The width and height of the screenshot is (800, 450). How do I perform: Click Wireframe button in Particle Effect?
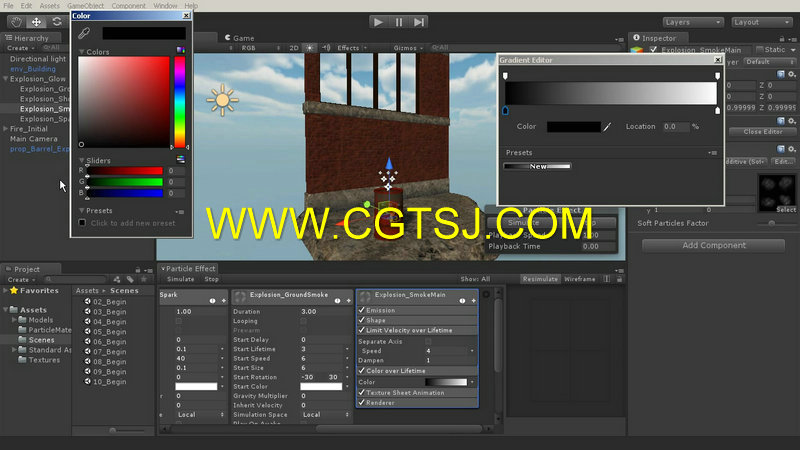click(580, 279)
